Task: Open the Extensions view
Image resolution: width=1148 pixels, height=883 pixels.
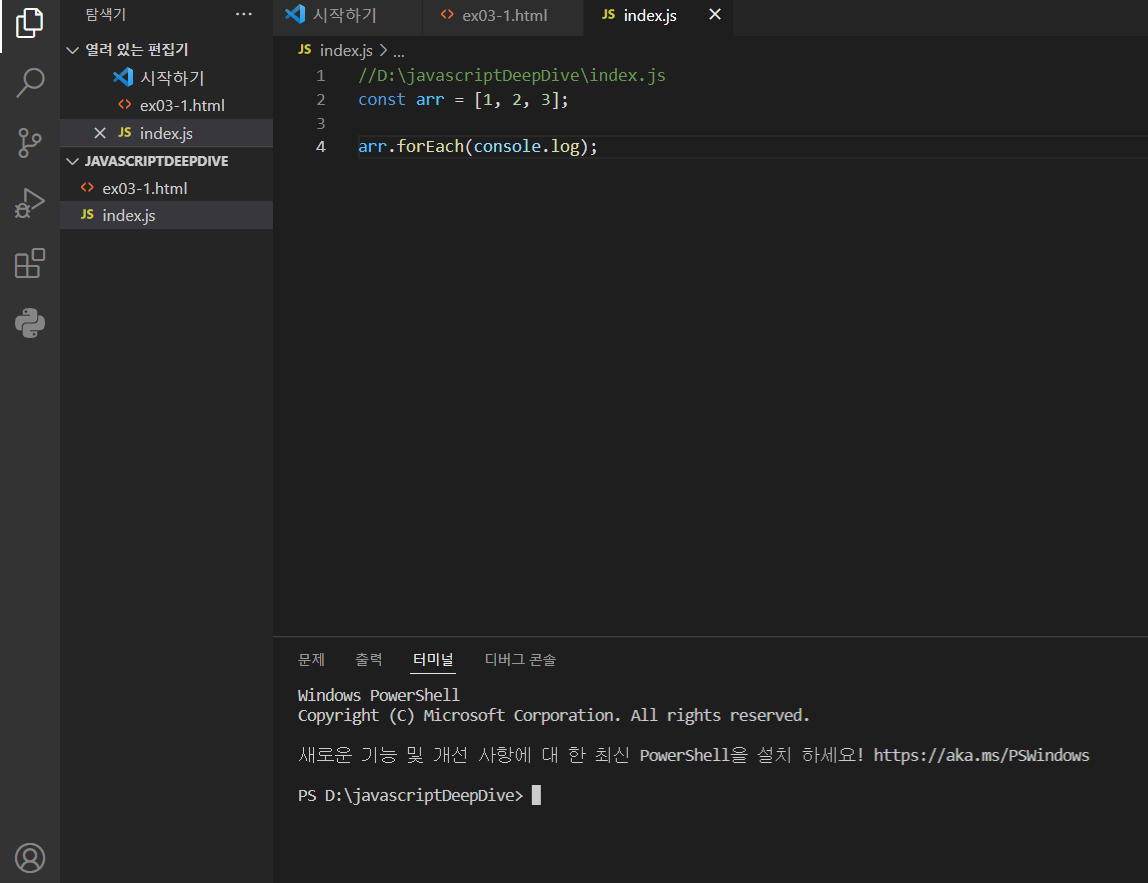Action: [x=29, y=263]
